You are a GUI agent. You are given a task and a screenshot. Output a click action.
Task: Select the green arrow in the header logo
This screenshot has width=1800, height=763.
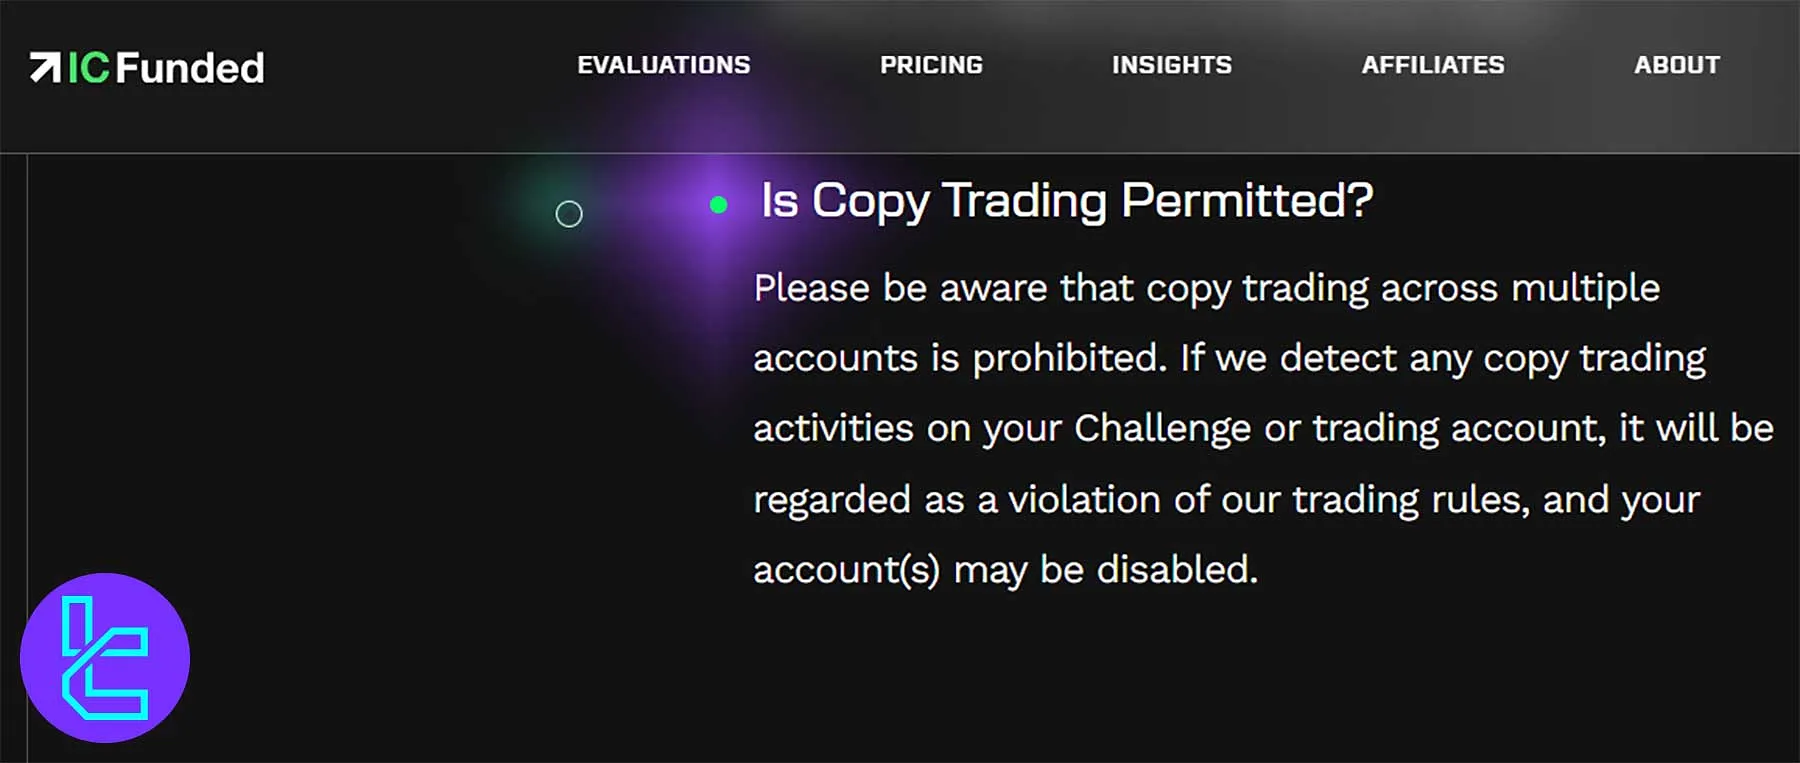click(x=47, y=66)
